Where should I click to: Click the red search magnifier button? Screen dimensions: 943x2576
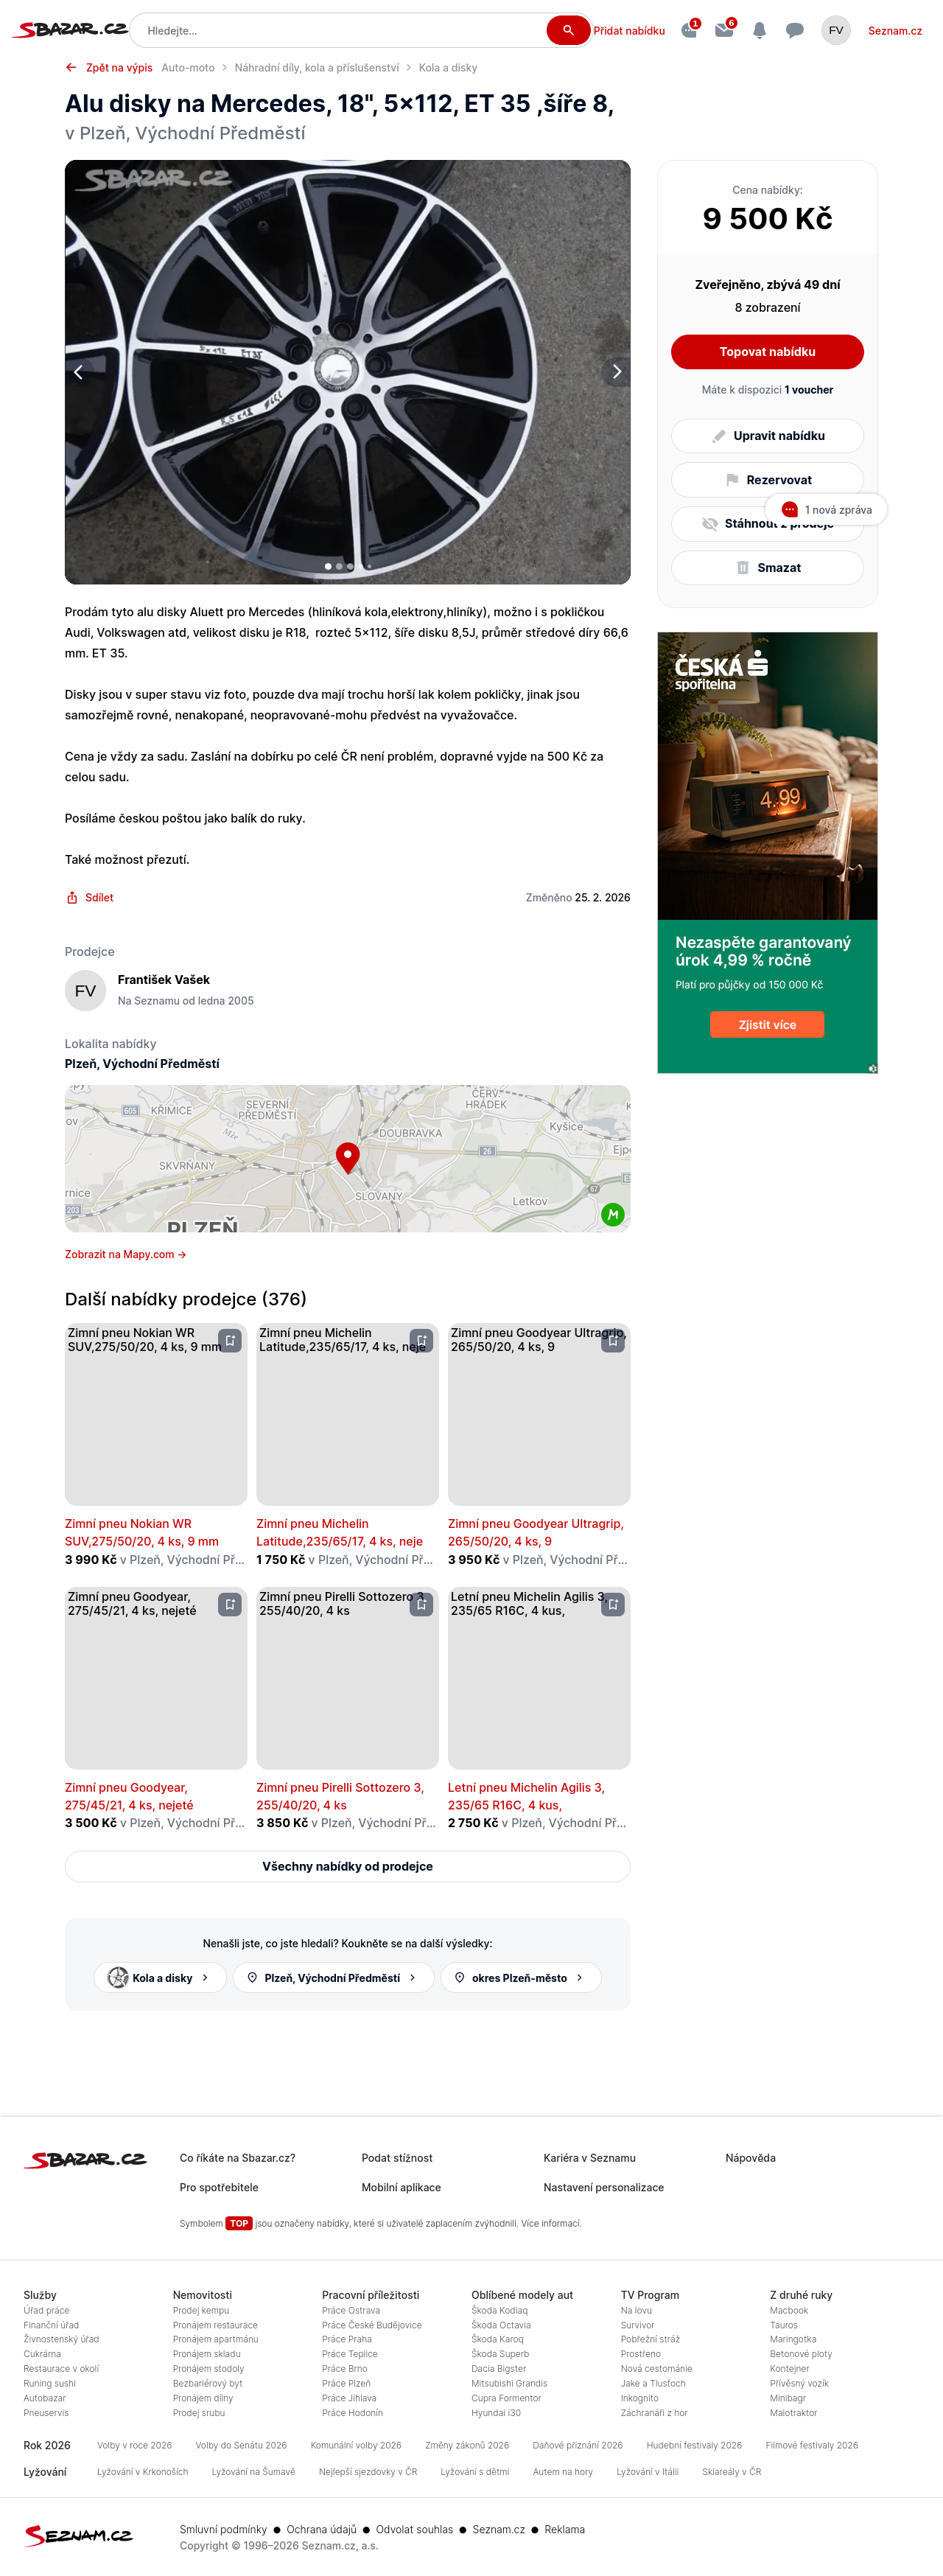click(568, 30)
